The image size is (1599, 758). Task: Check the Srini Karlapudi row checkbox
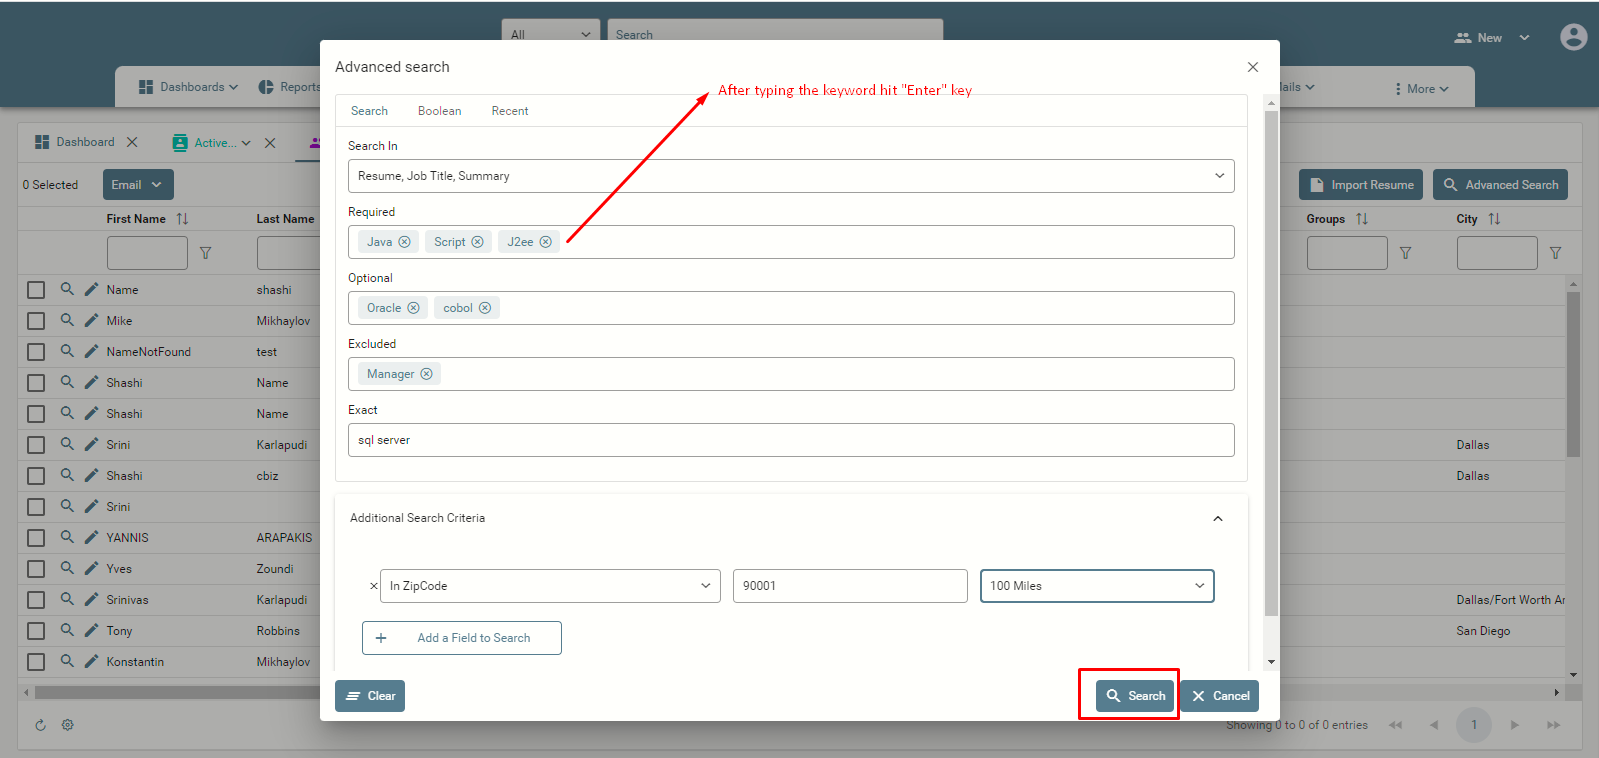[36, 445]
